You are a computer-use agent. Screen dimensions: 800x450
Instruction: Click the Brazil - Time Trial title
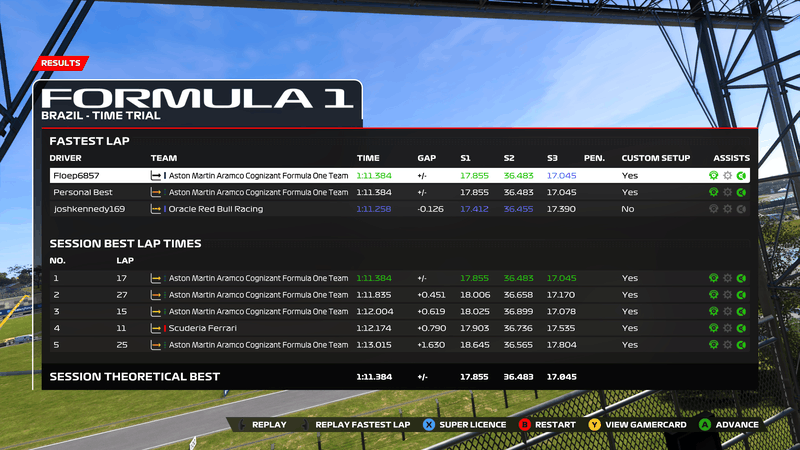click(101, 116)
